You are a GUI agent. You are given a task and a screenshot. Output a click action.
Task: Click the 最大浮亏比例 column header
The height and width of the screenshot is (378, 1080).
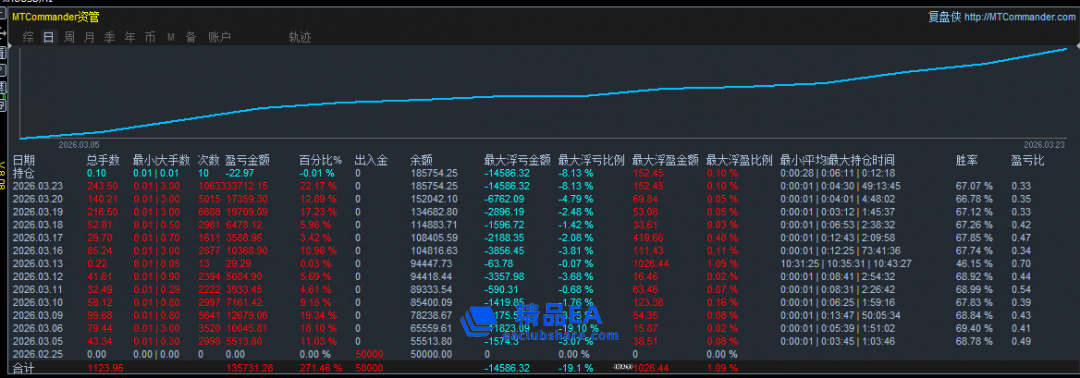point(591,160)
